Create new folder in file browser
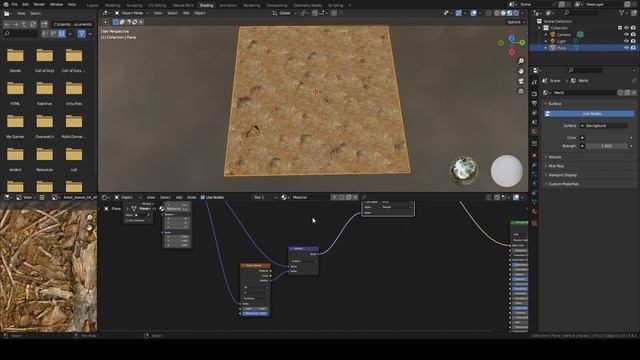This screenshot has width=640, height=360. point(44,24)
